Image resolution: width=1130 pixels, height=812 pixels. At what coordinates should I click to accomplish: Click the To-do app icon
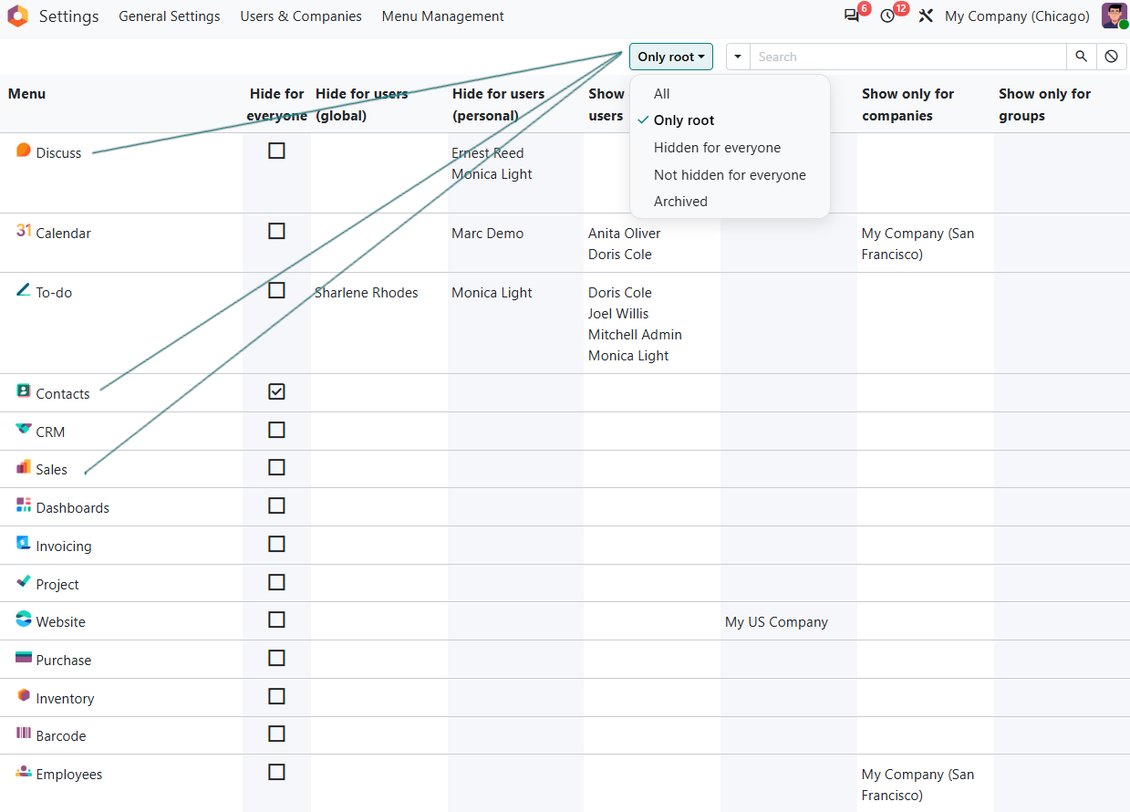[24, 290]
